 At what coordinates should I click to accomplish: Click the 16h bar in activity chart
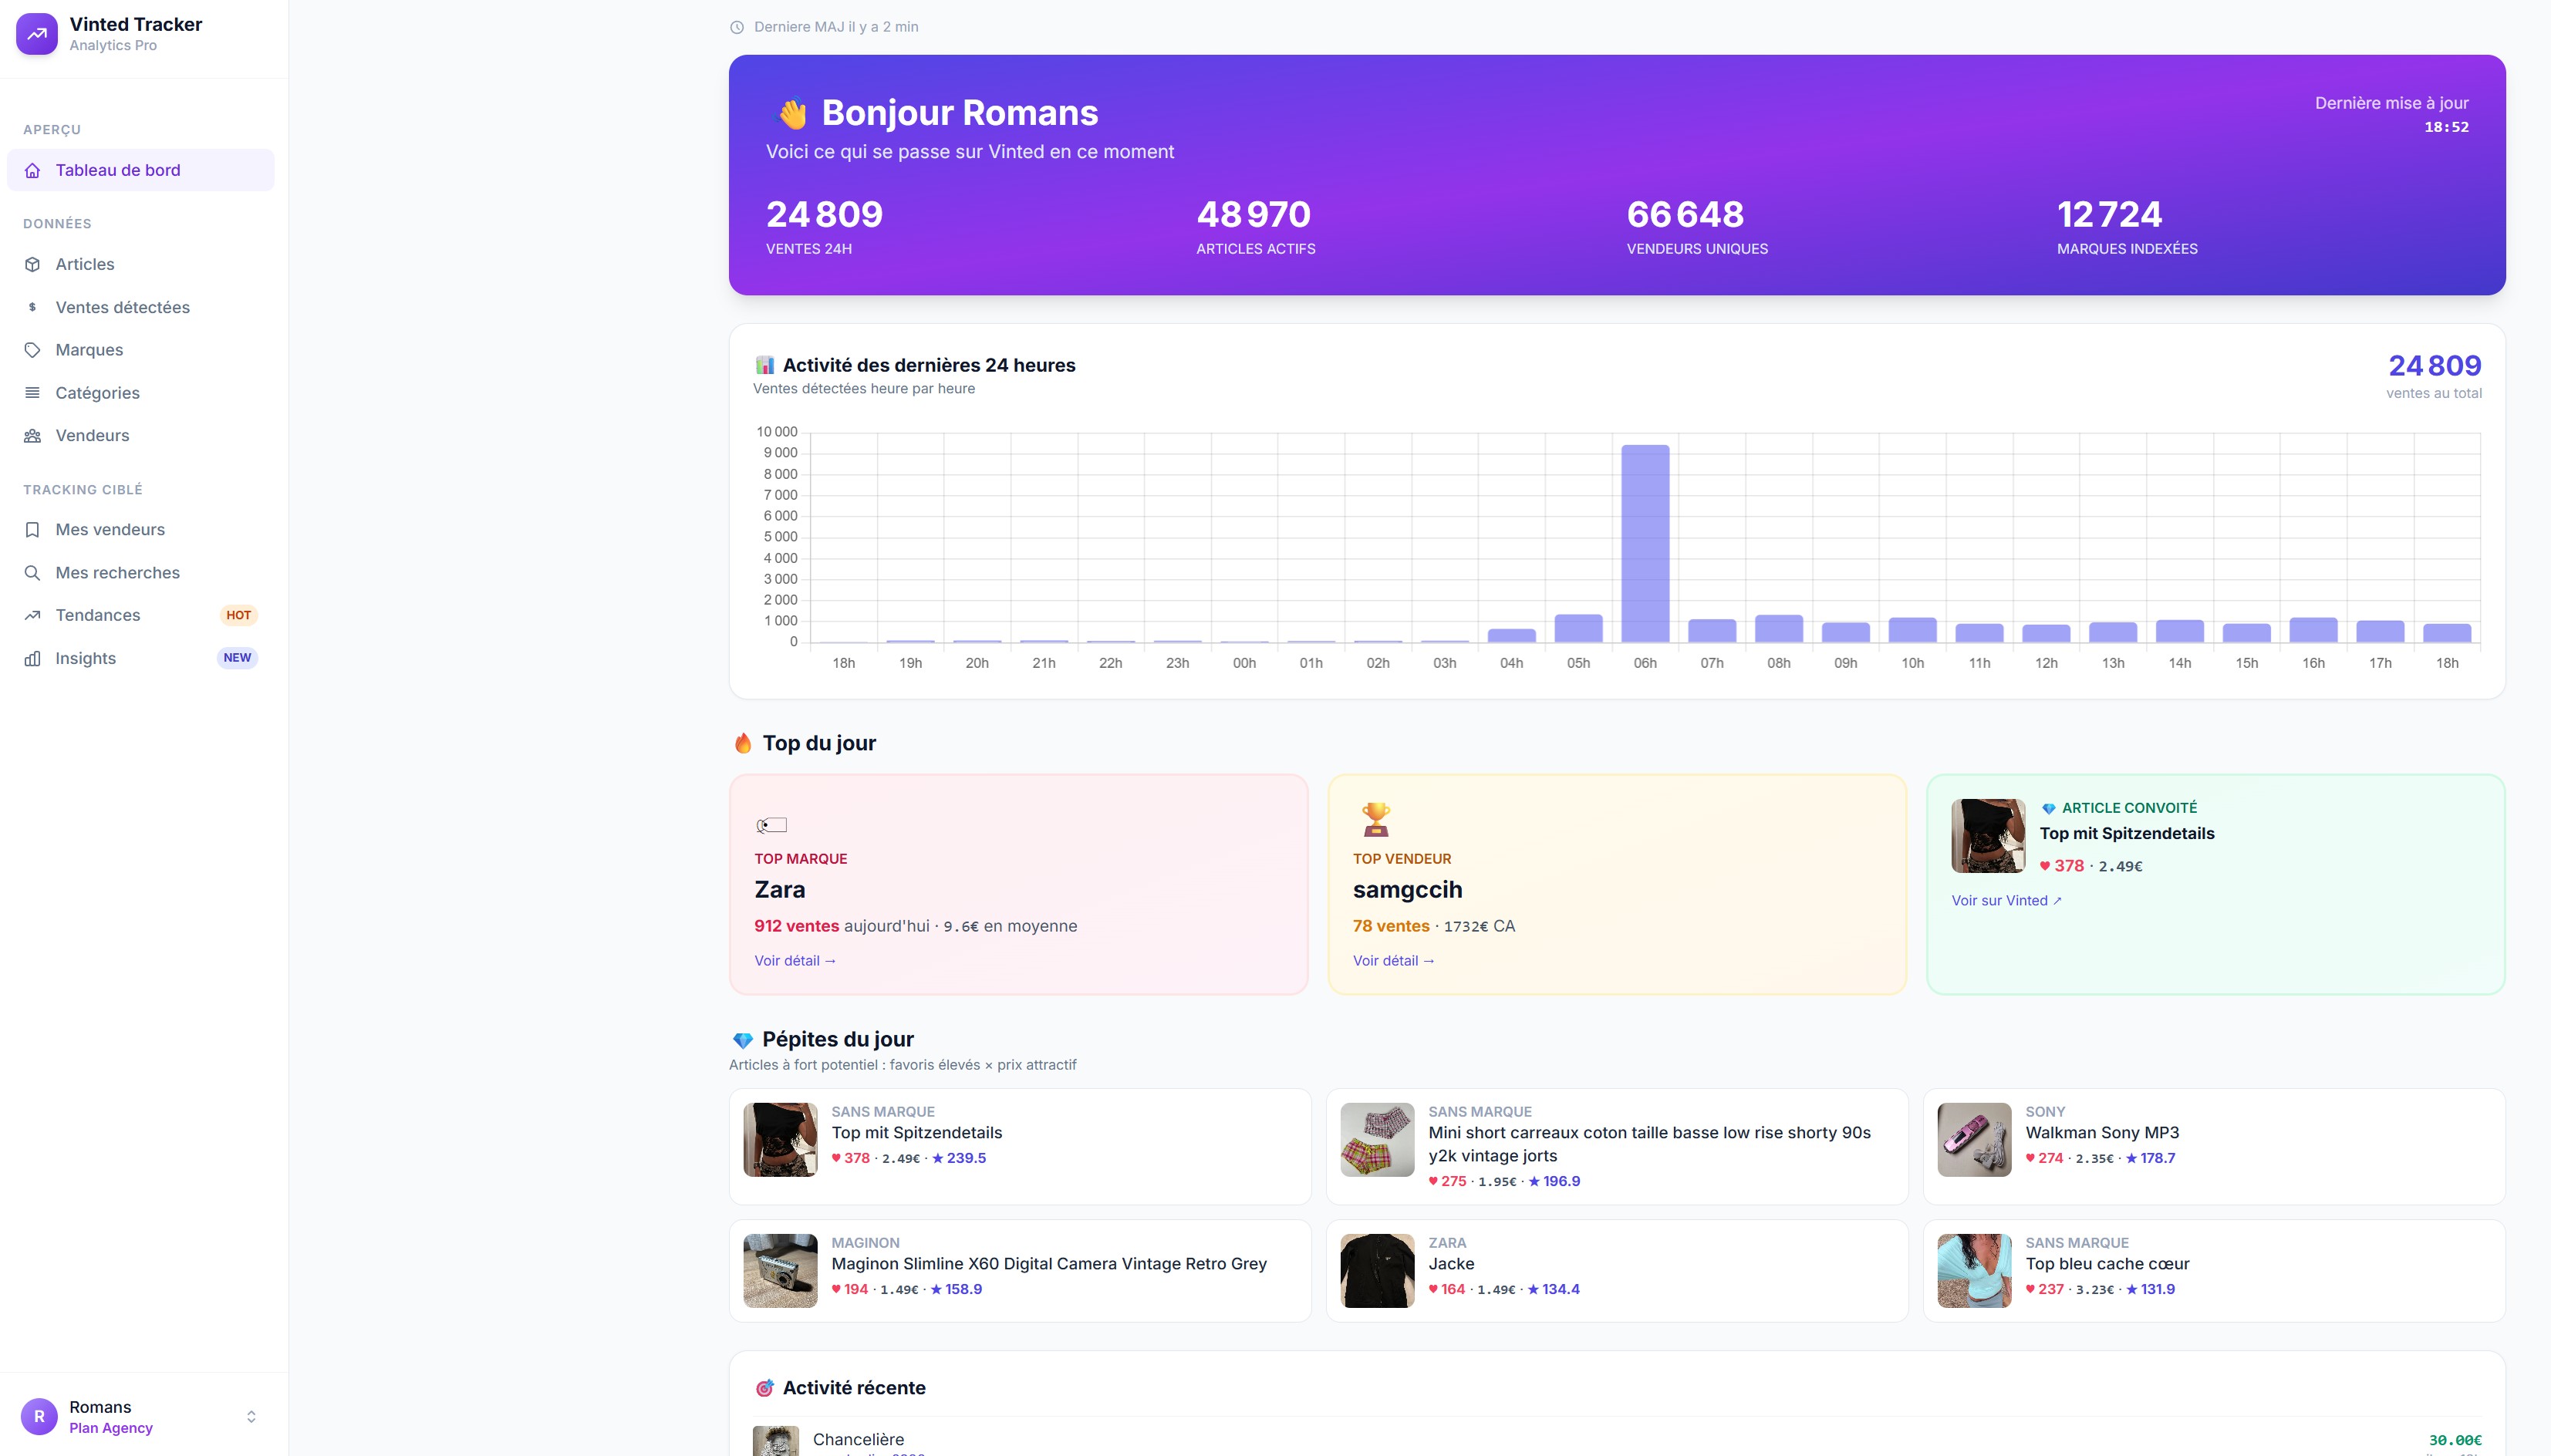(x=2313, y=630)
